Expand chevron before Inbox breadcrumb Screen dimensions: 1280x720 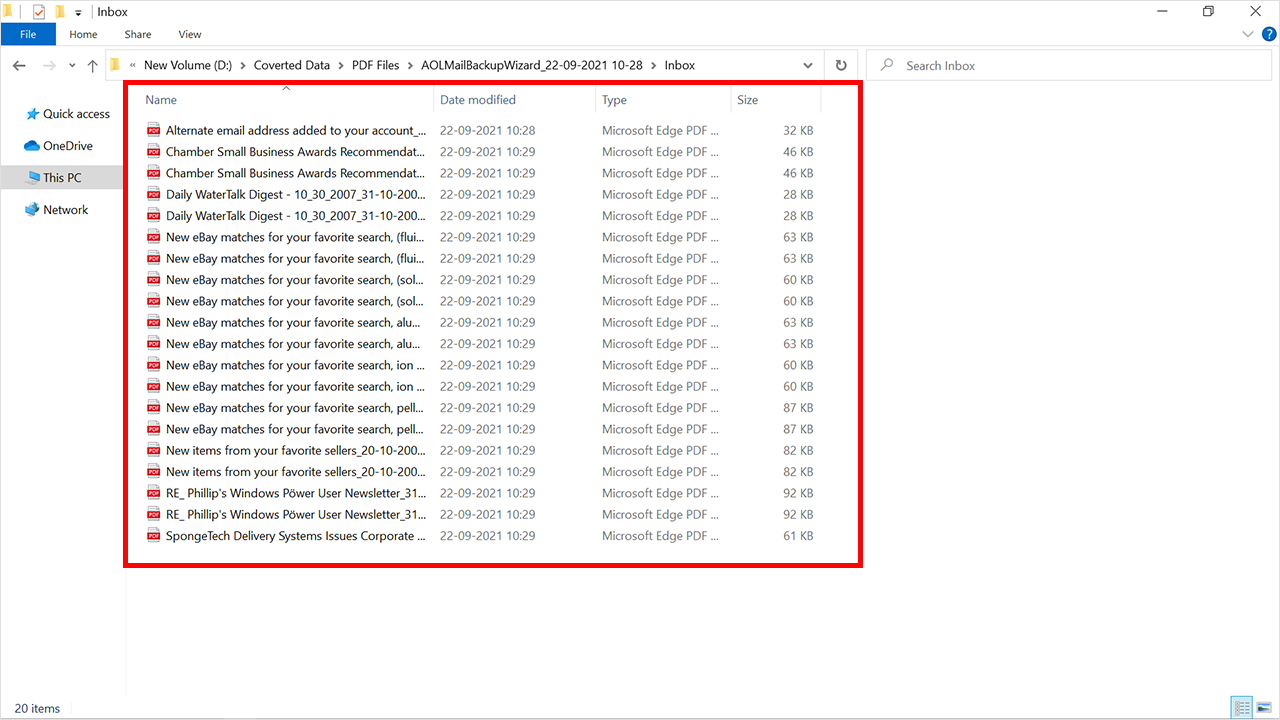click(x=654, y=65)
